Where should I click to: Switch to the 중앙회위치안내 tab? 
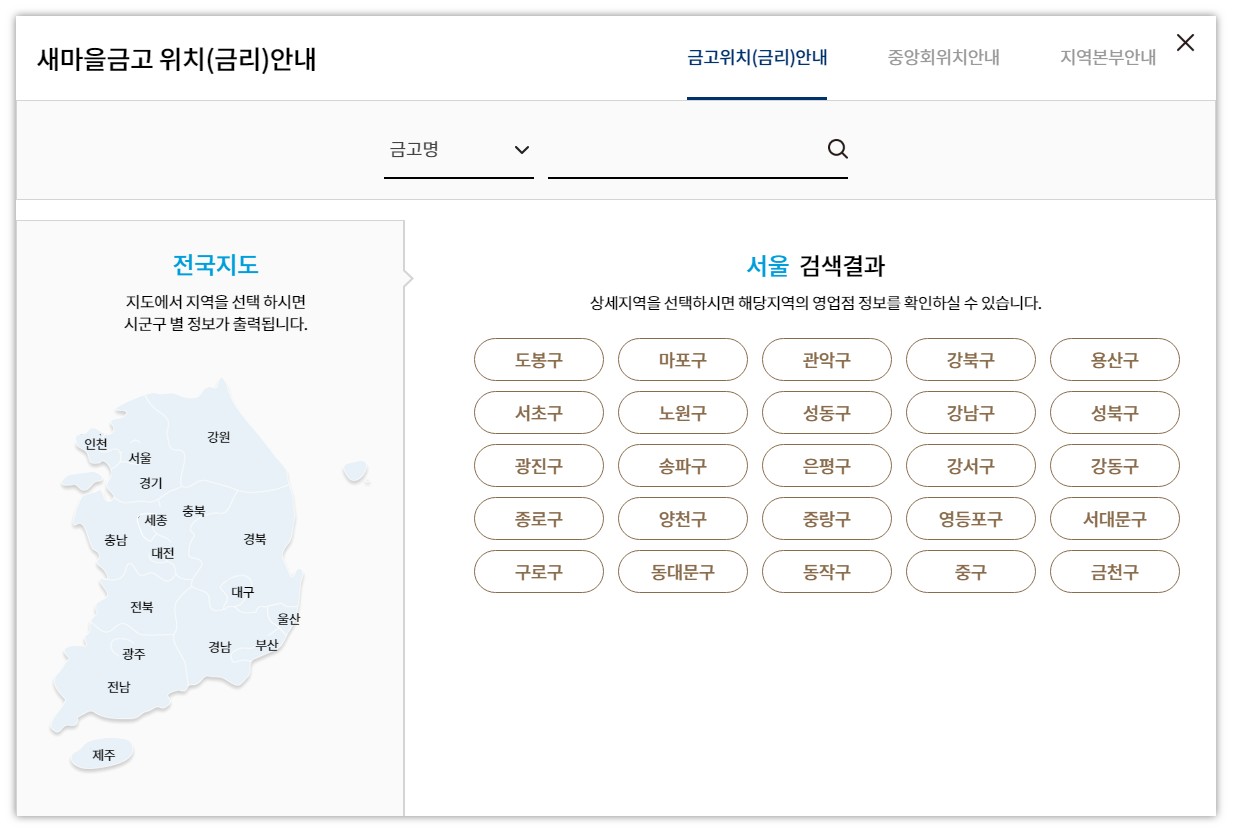click(944, 58)
